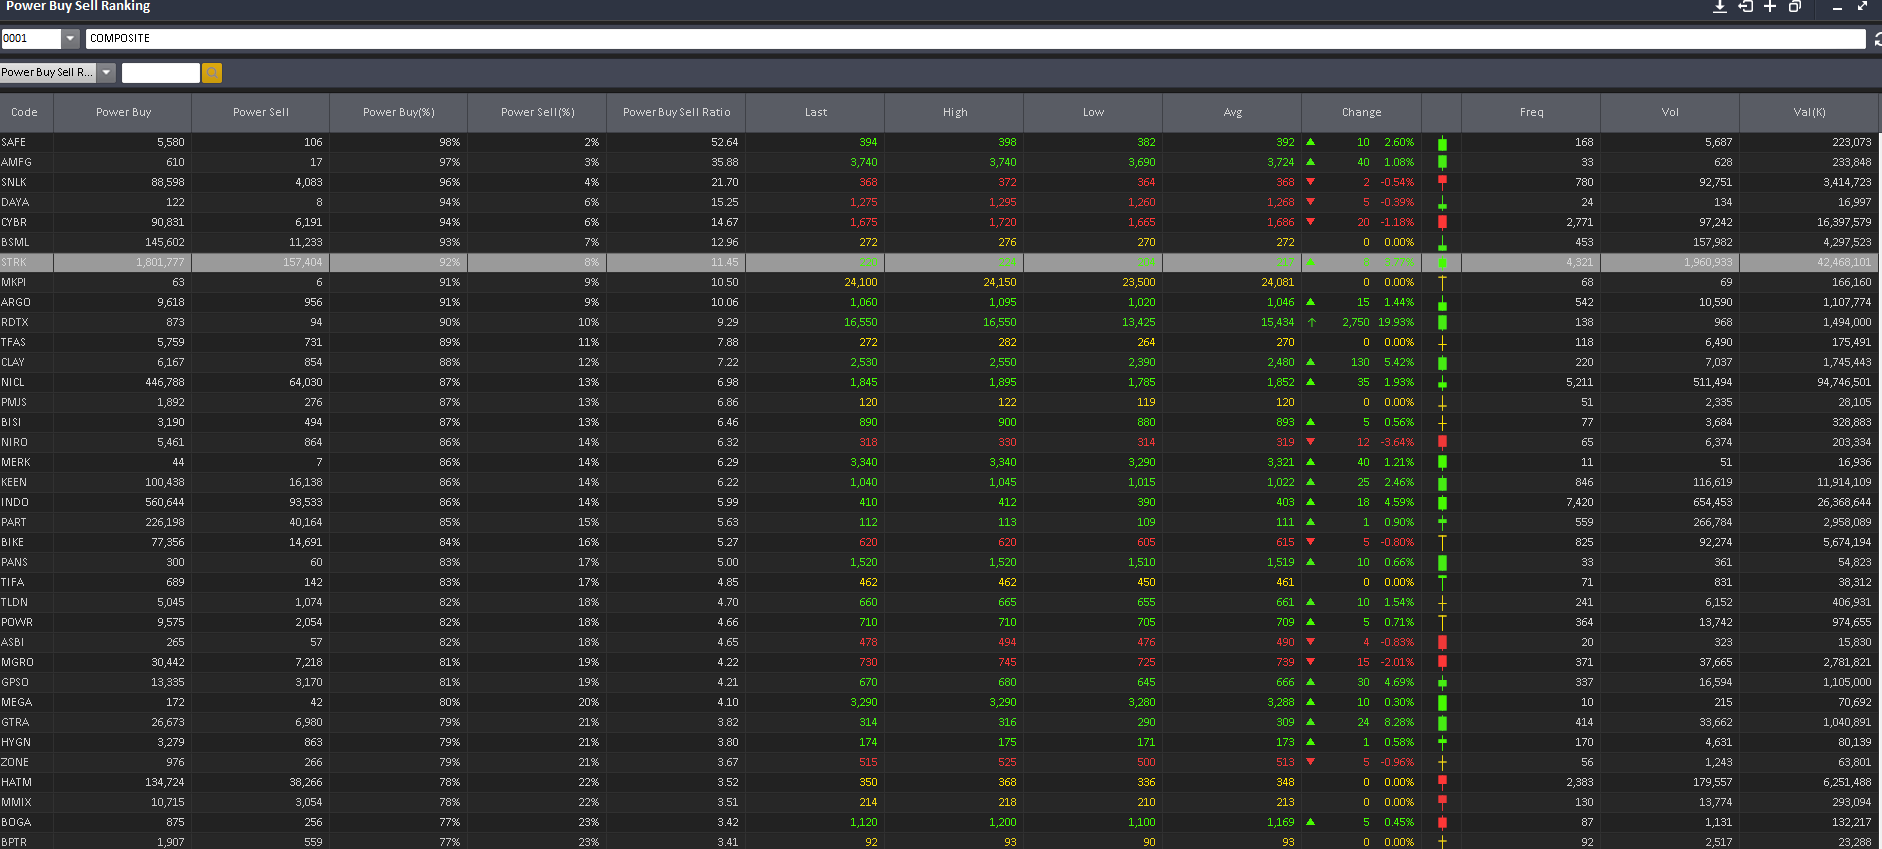This screenshot has height=849, width=1882.
Task: Click the pop-out arrow icon in title bar
Action: click(x=1745, y=7)
